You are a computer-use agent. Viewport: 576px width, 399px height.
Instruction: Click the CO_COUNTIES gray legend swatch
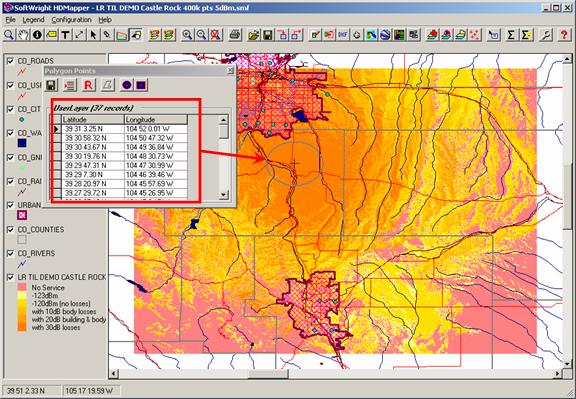coord(22,240)
